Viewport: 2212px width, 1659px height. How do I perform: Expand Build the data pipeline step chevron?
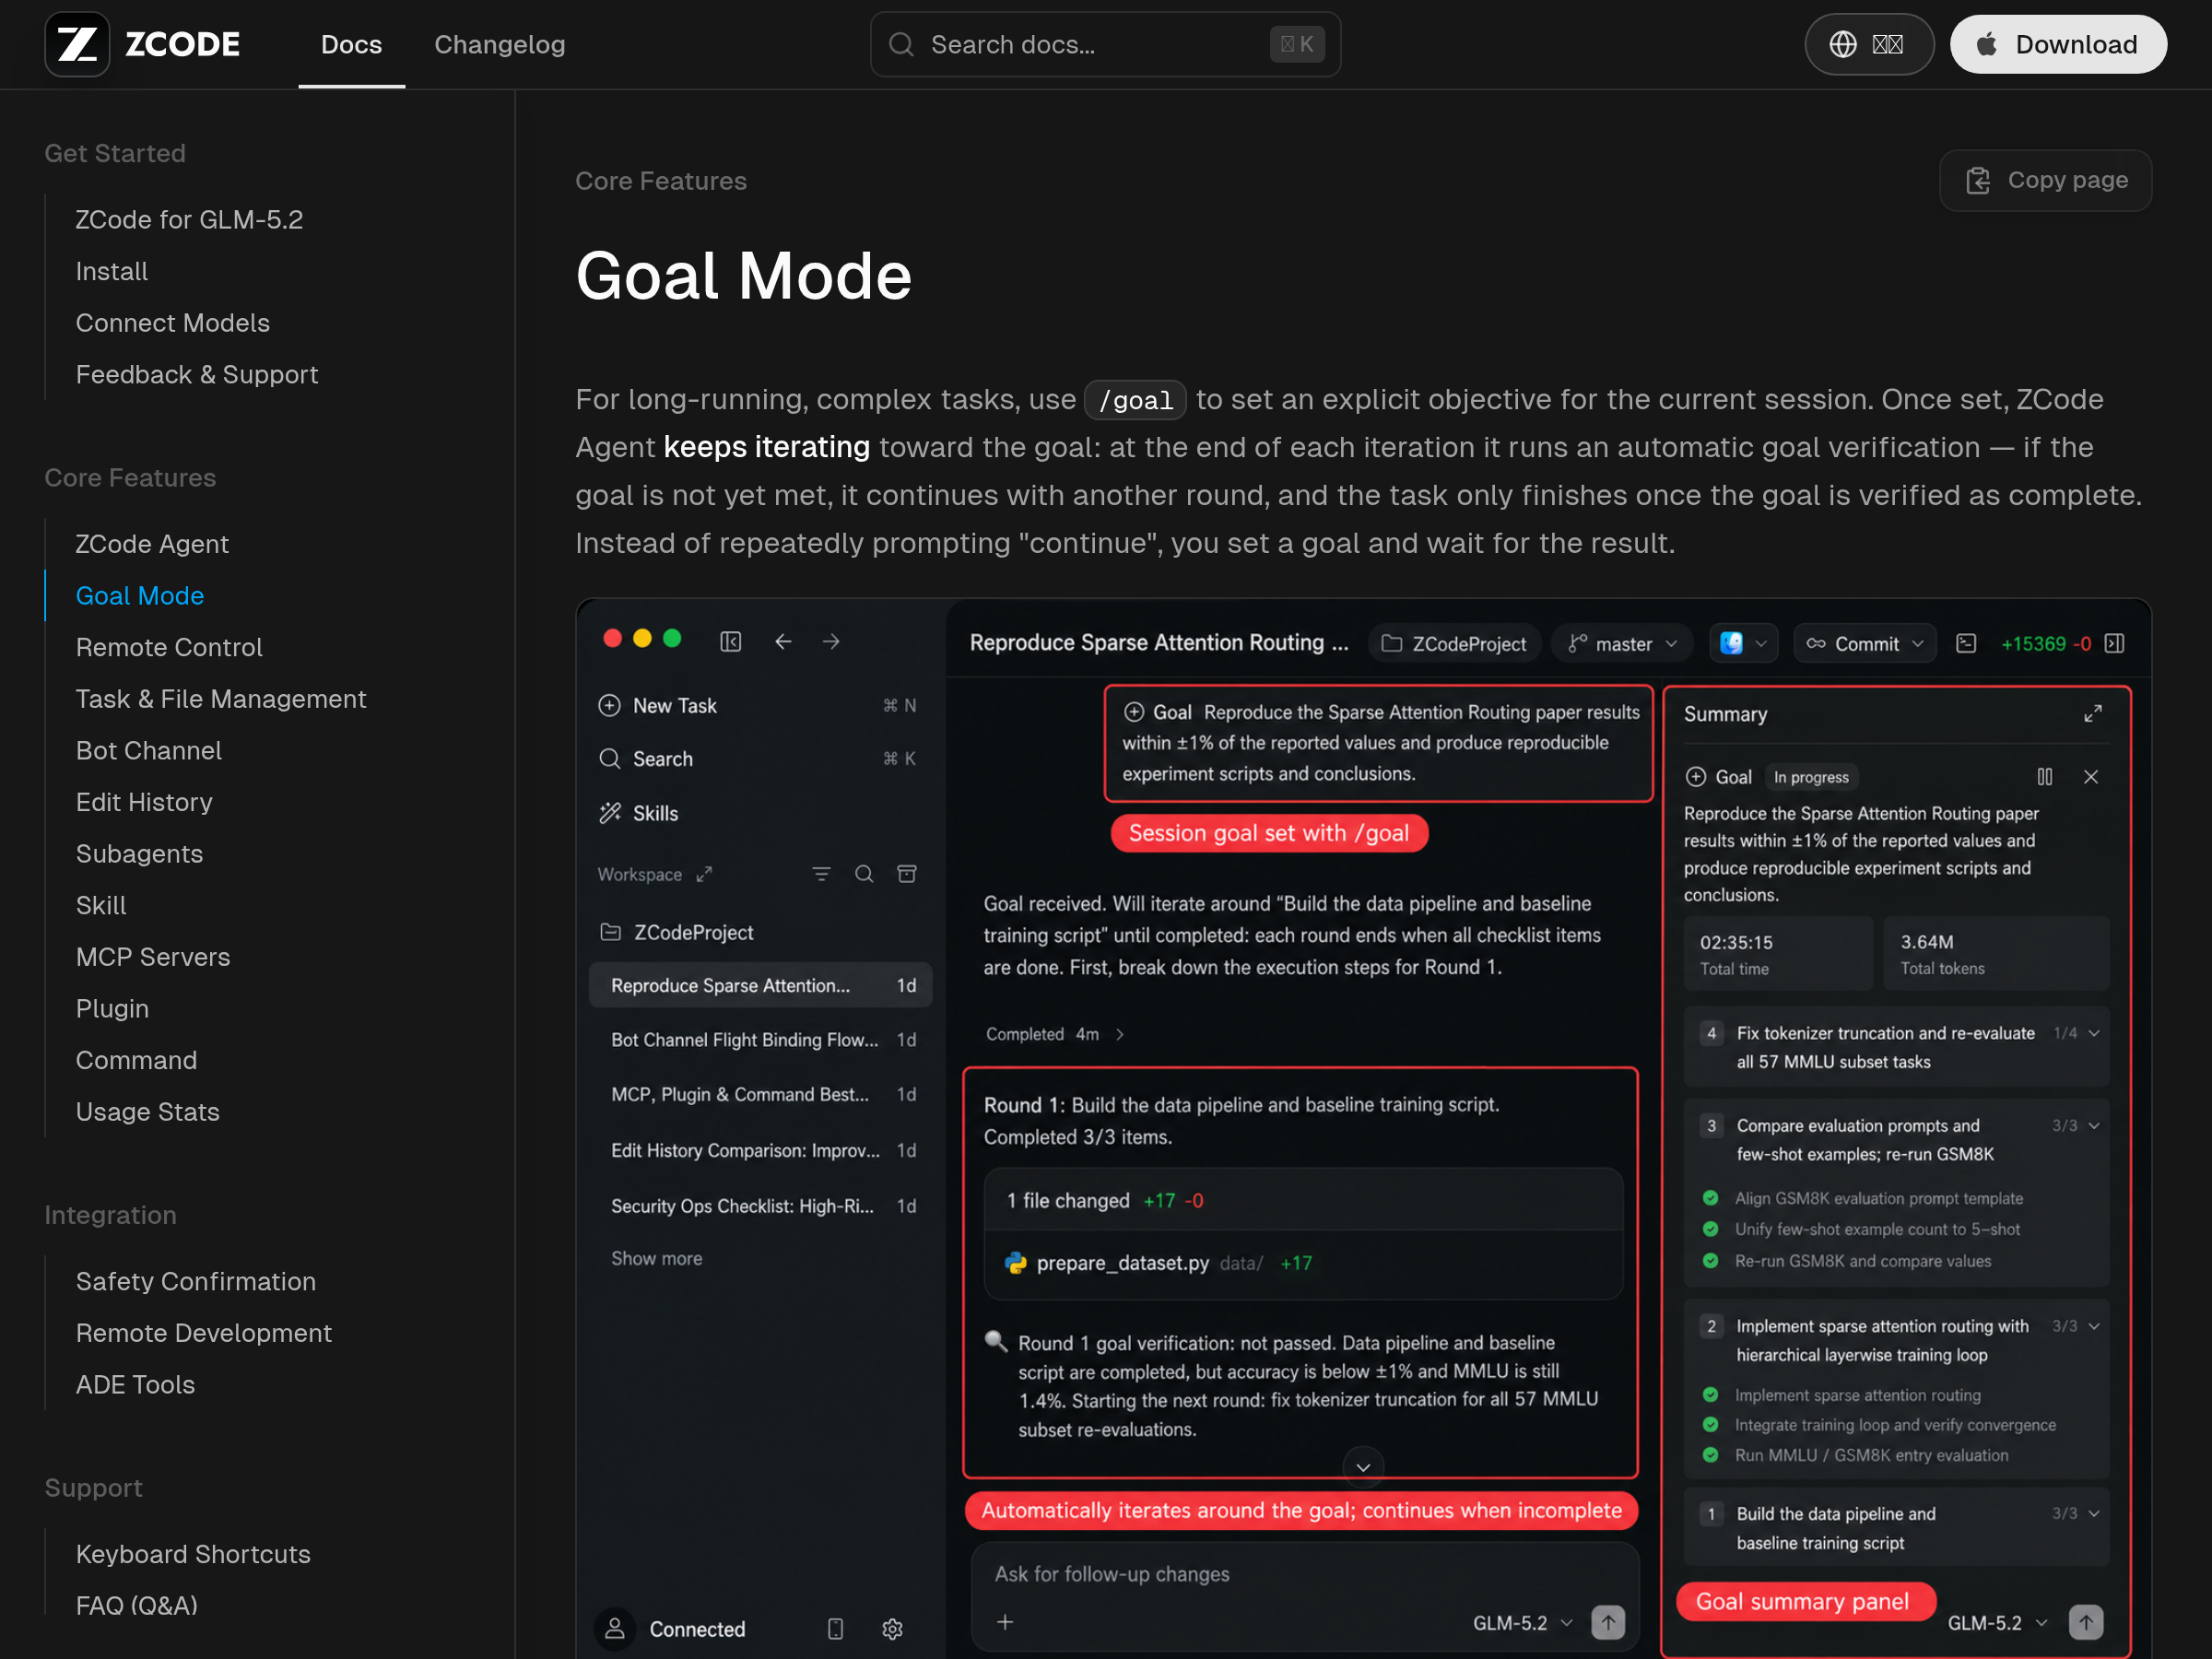(x=2094, y=1513)
